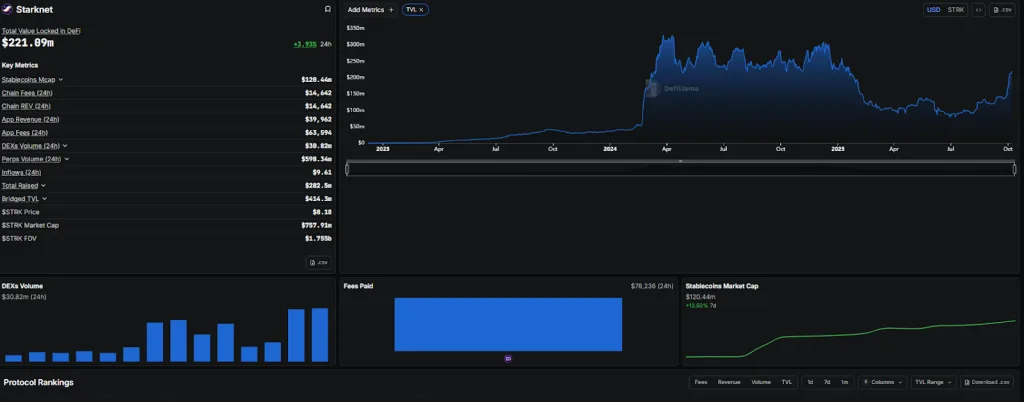Switch chart denomination to STRK
This screenshot has height=402, width=1024.
(956, 9)
